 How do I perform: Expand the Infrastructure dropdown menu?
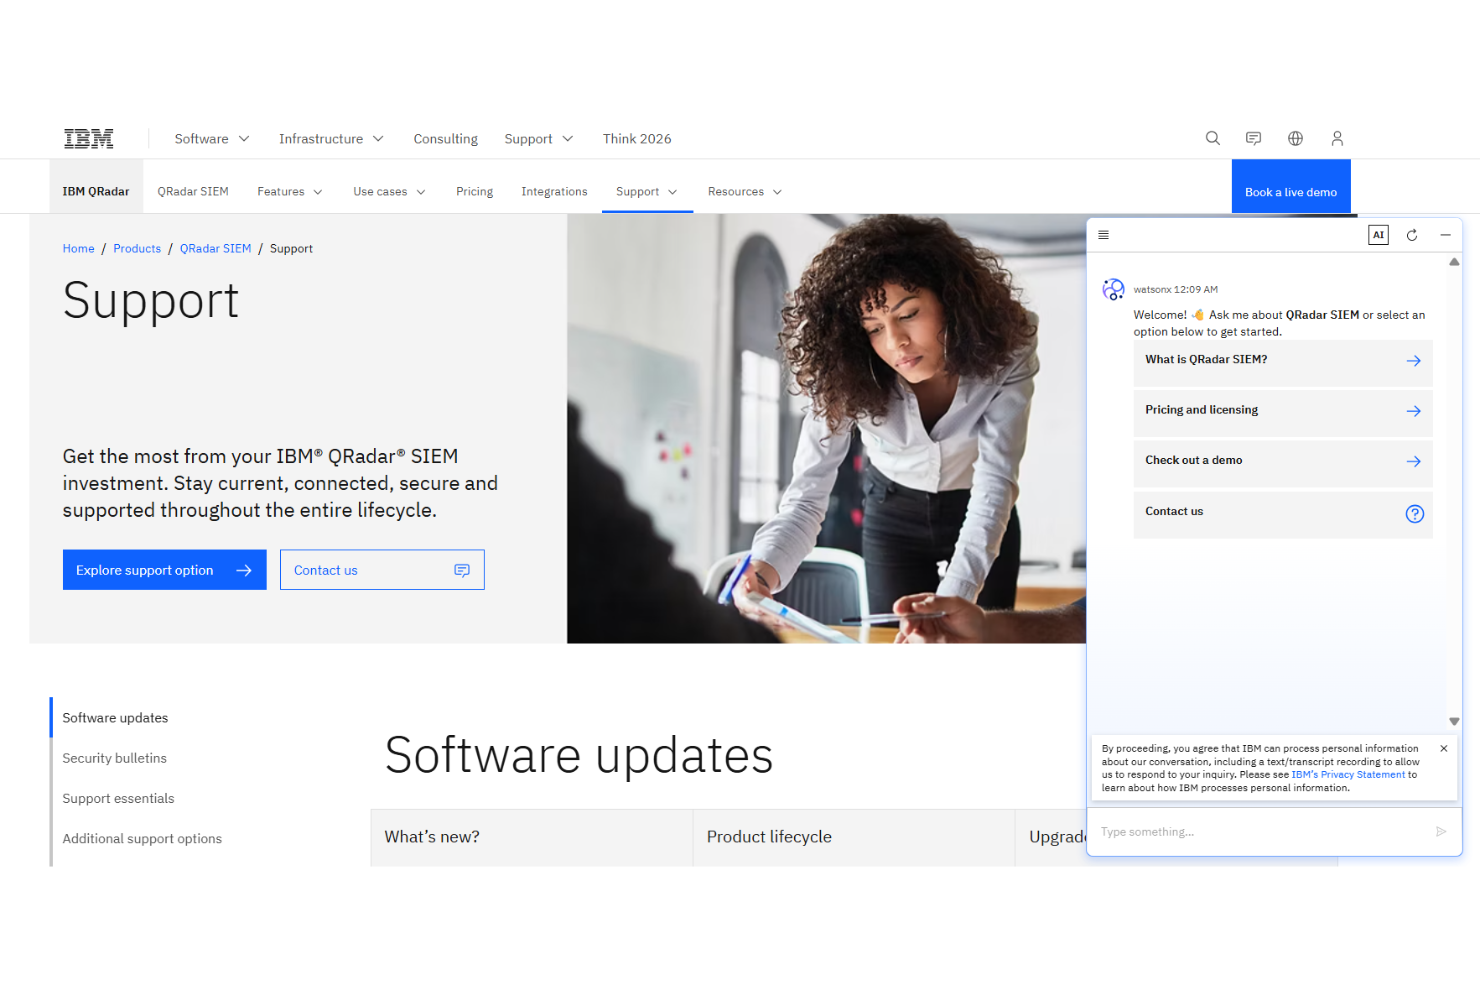[x=331, y=139]
